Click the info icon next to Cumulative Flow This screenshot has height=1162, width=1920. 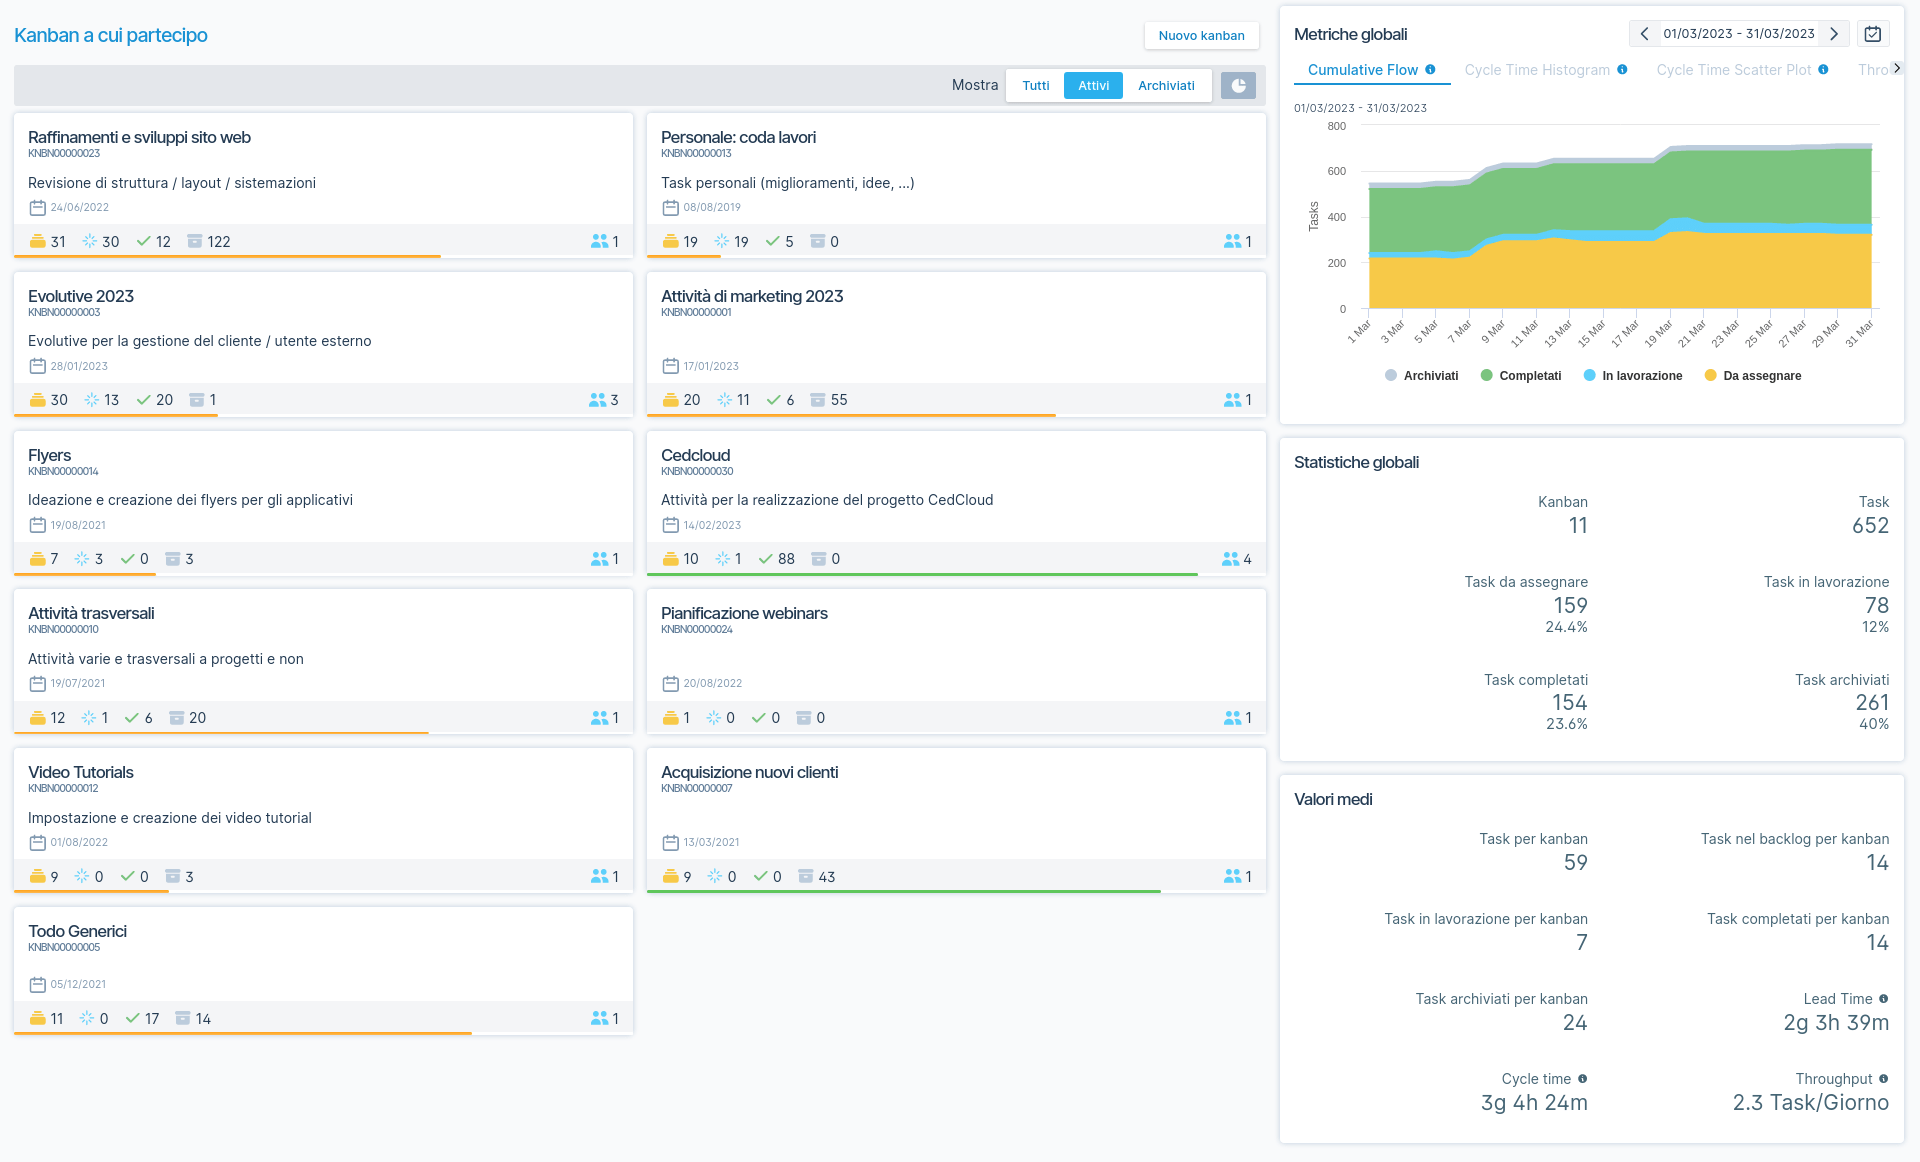[1432, 69]
